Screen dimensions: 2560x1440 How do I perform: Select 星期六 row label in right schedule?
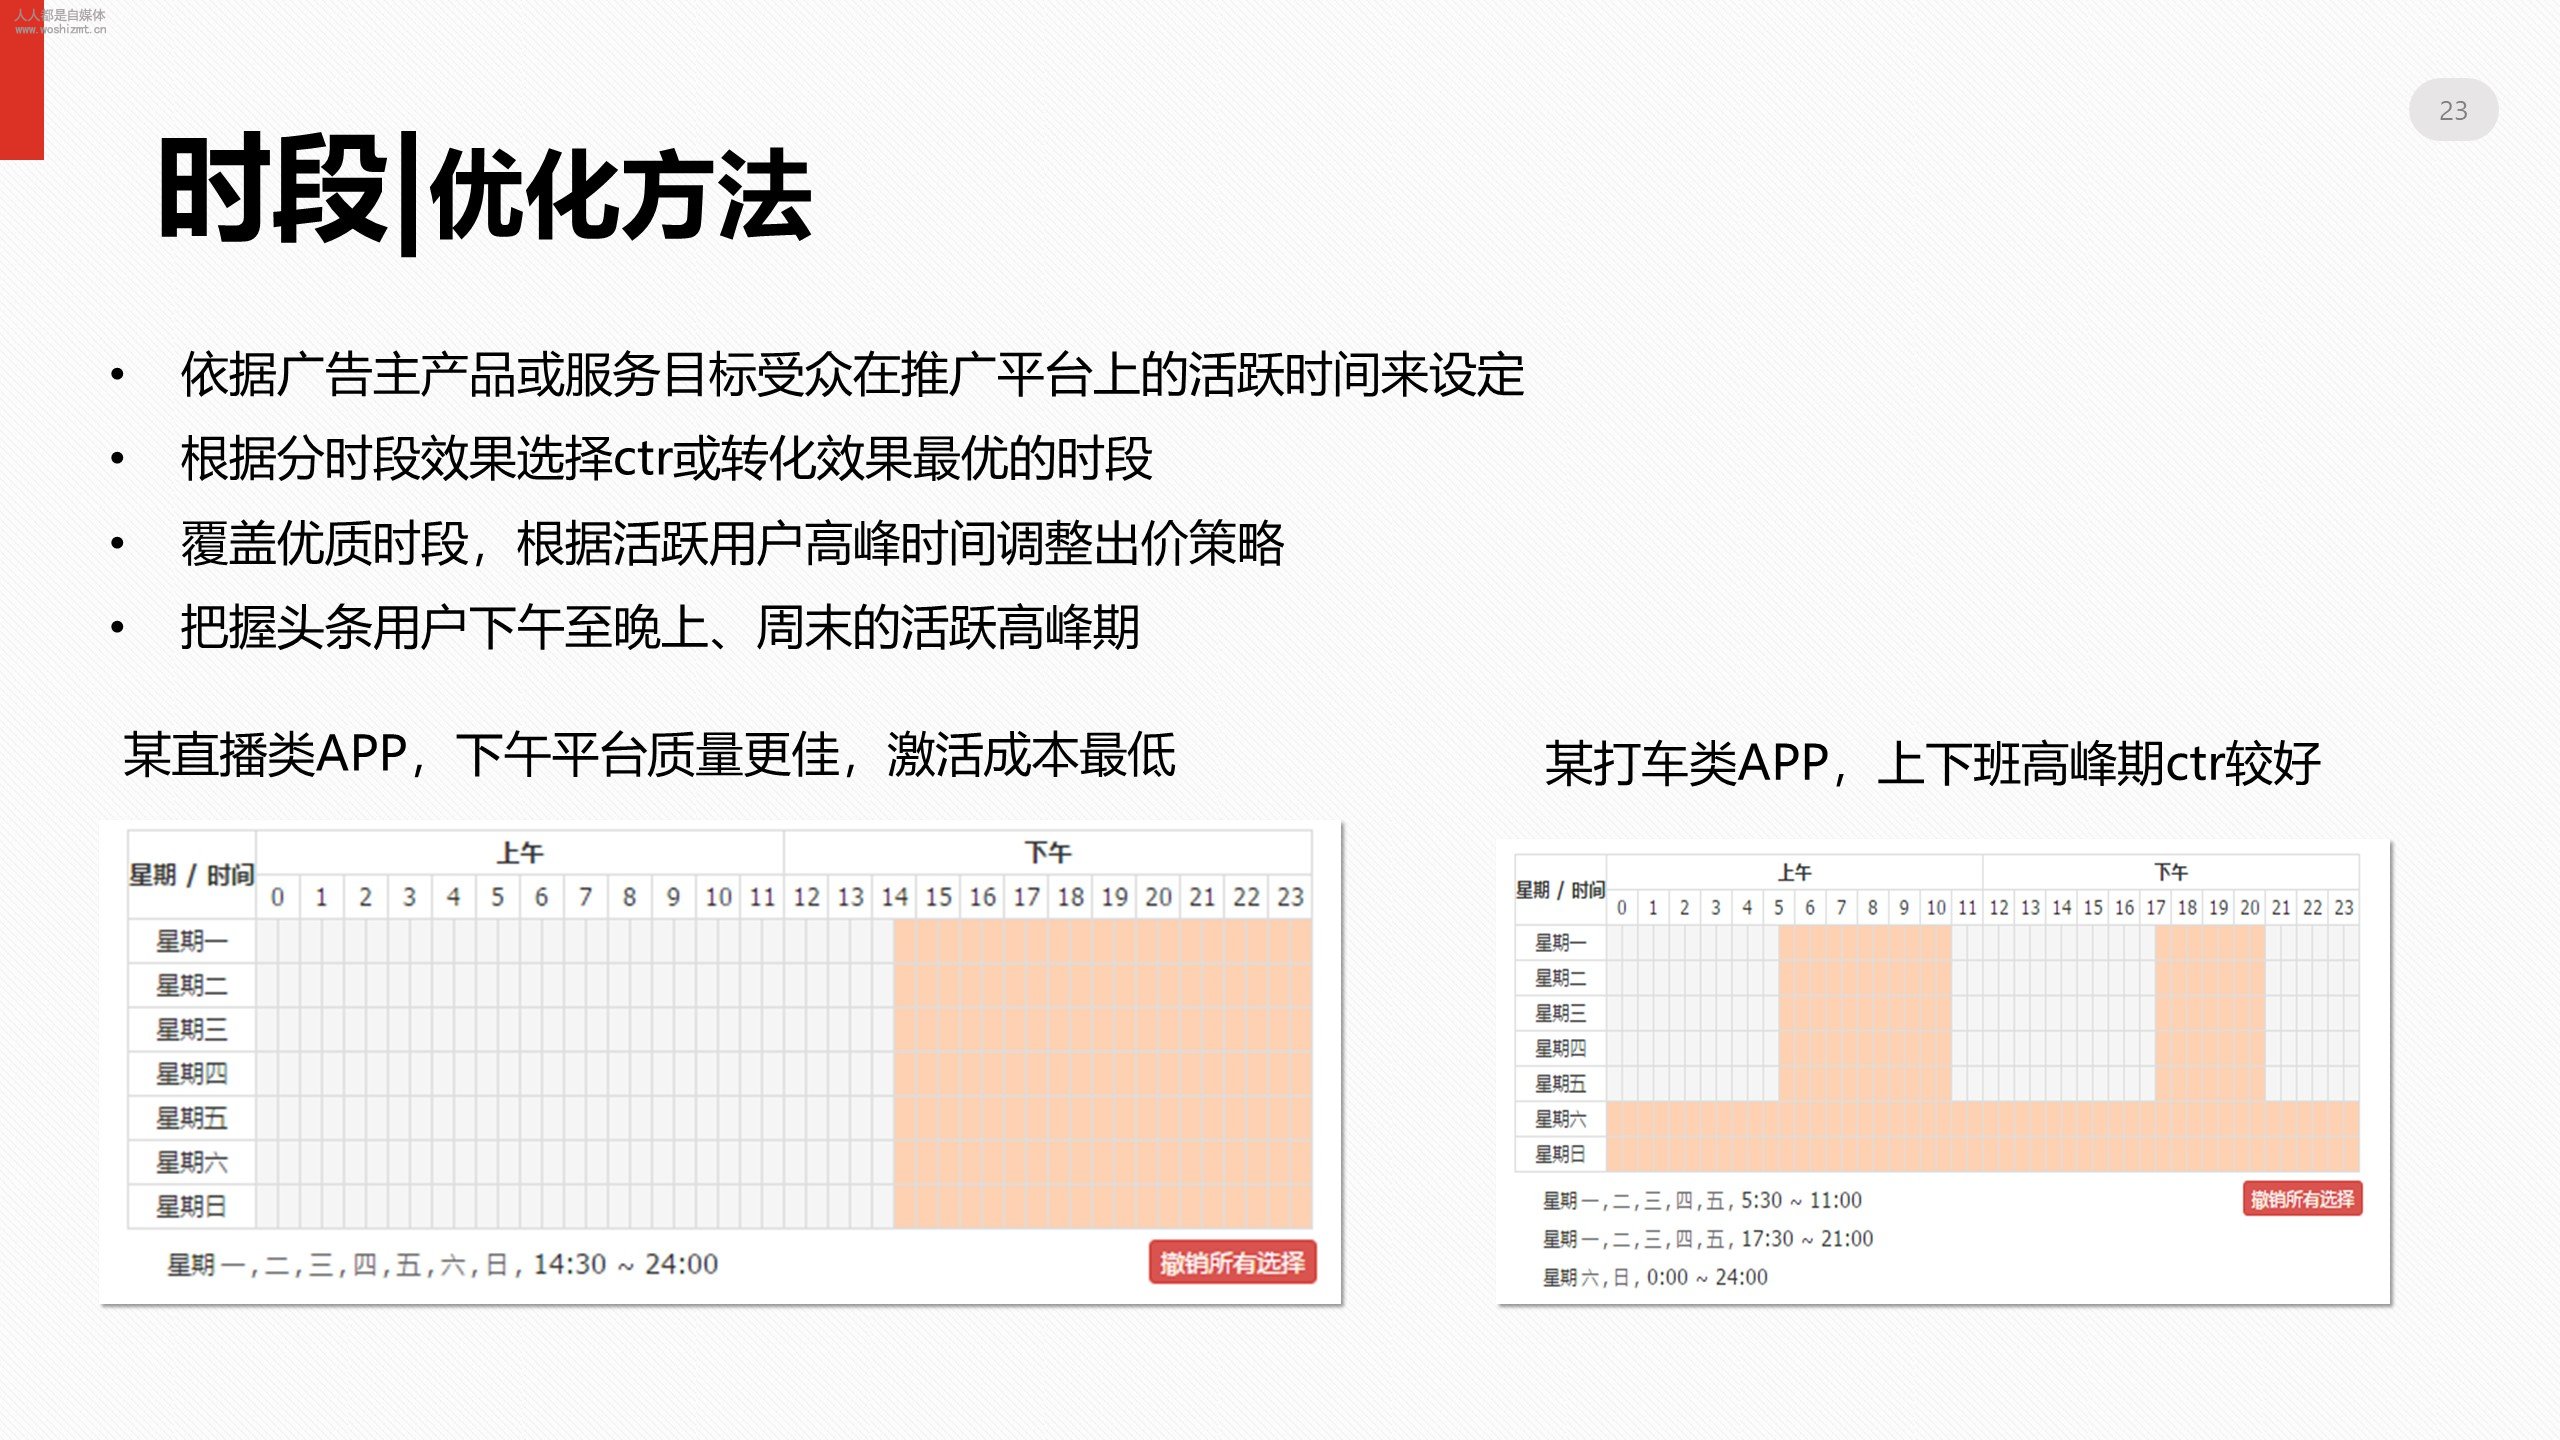1560,1119
